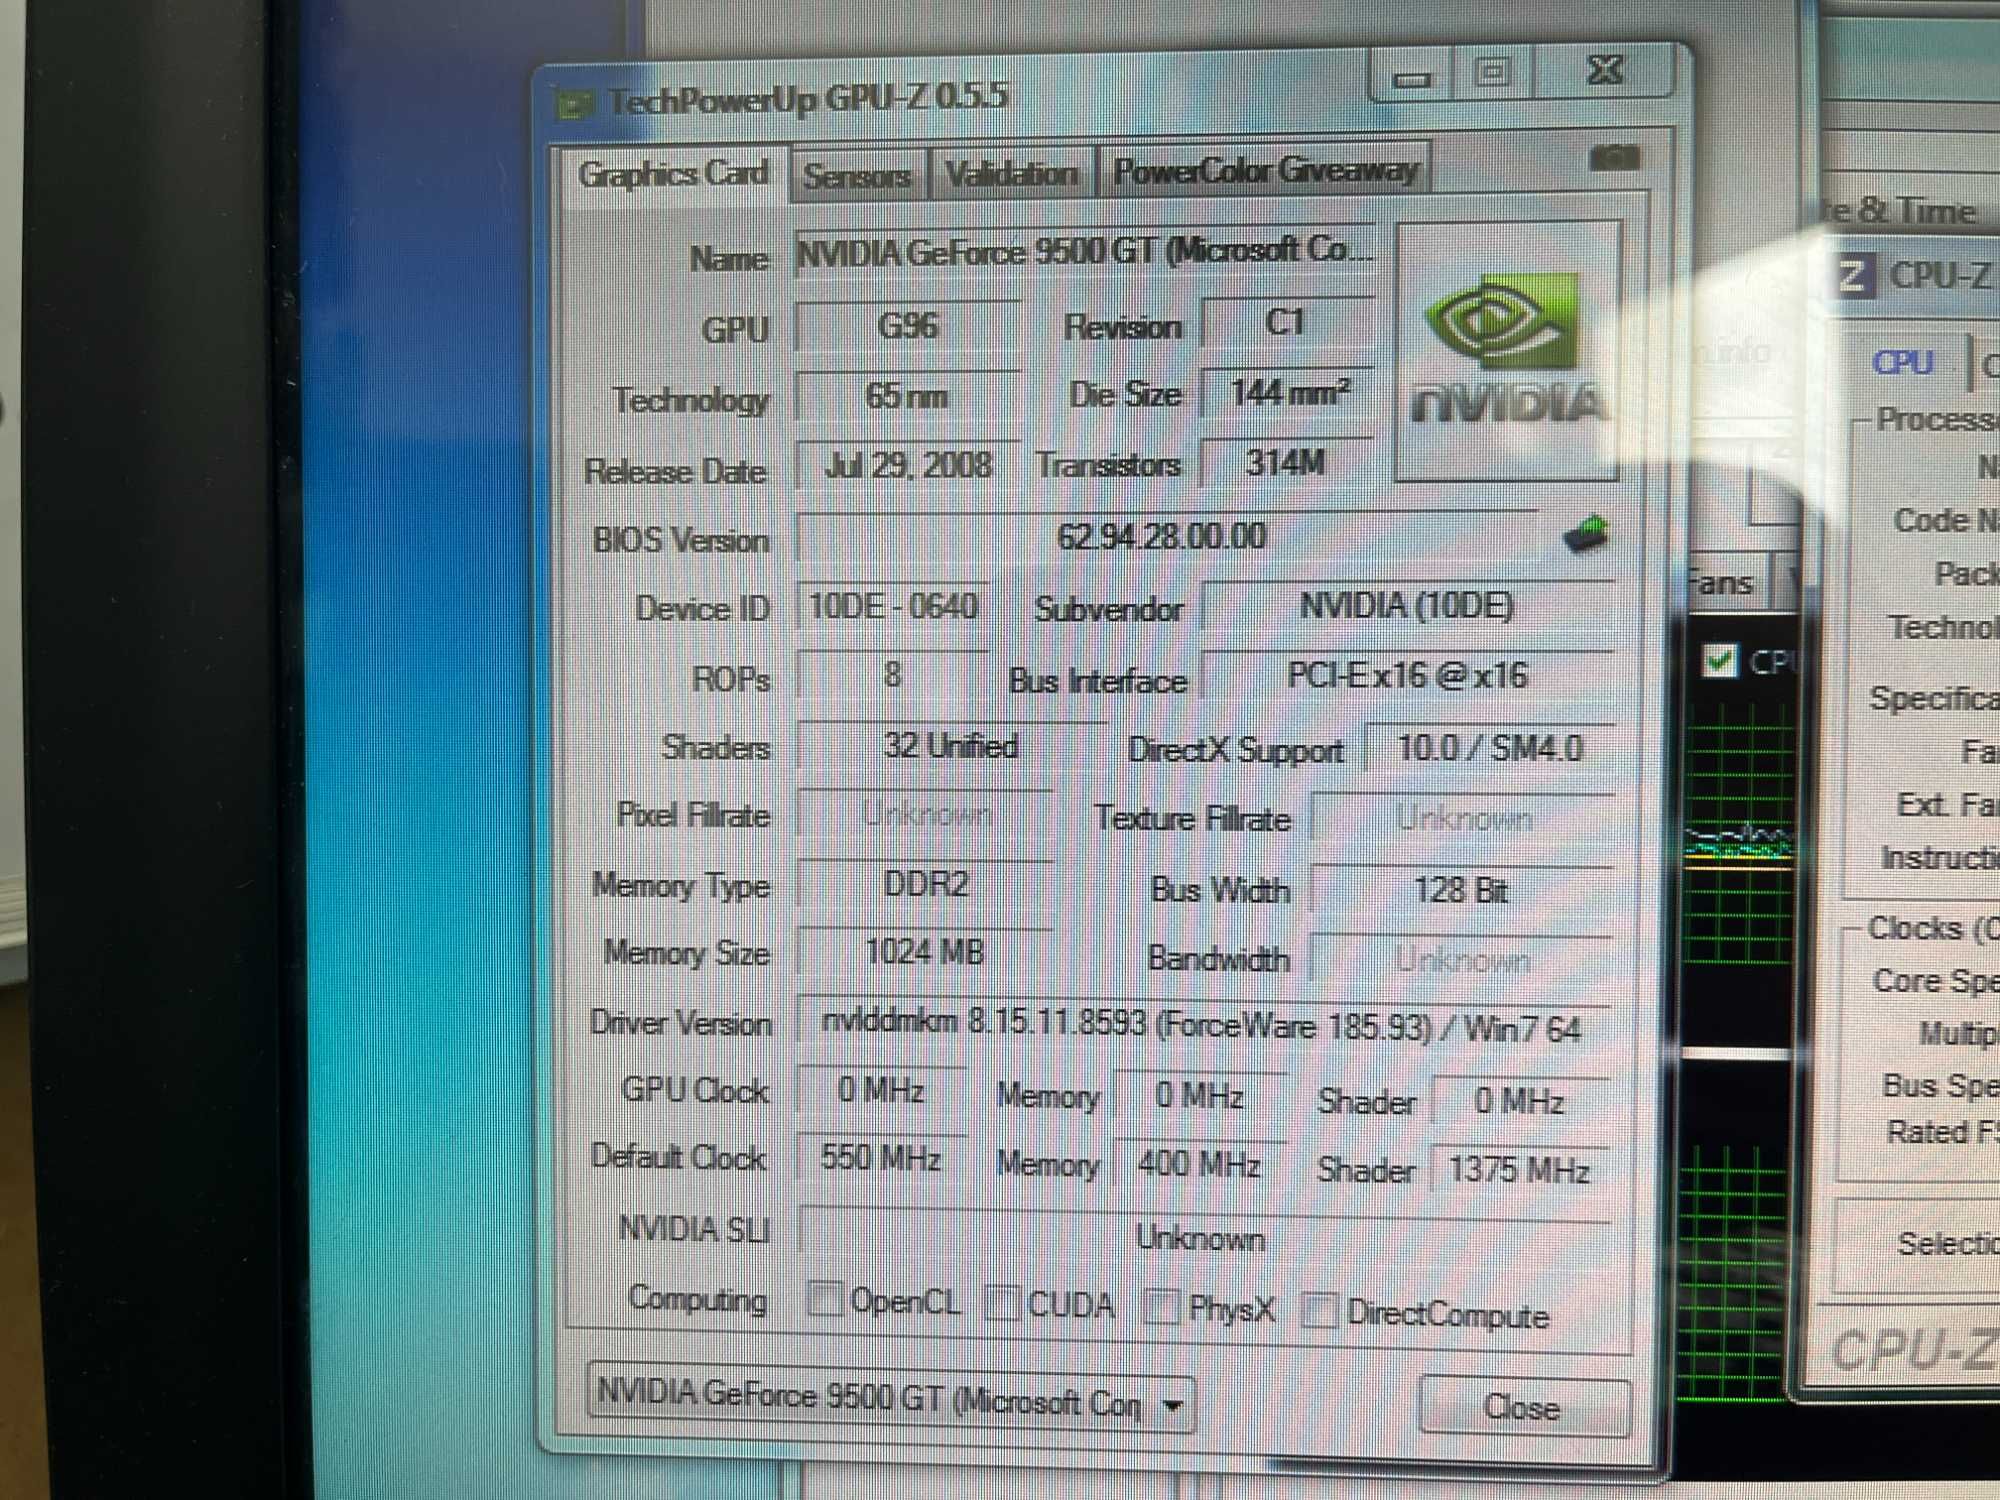The image size is (2000, 1500).
Task: Click the Name field showing GeForce 9500 GT
Action: click(x=1084, y=251)
